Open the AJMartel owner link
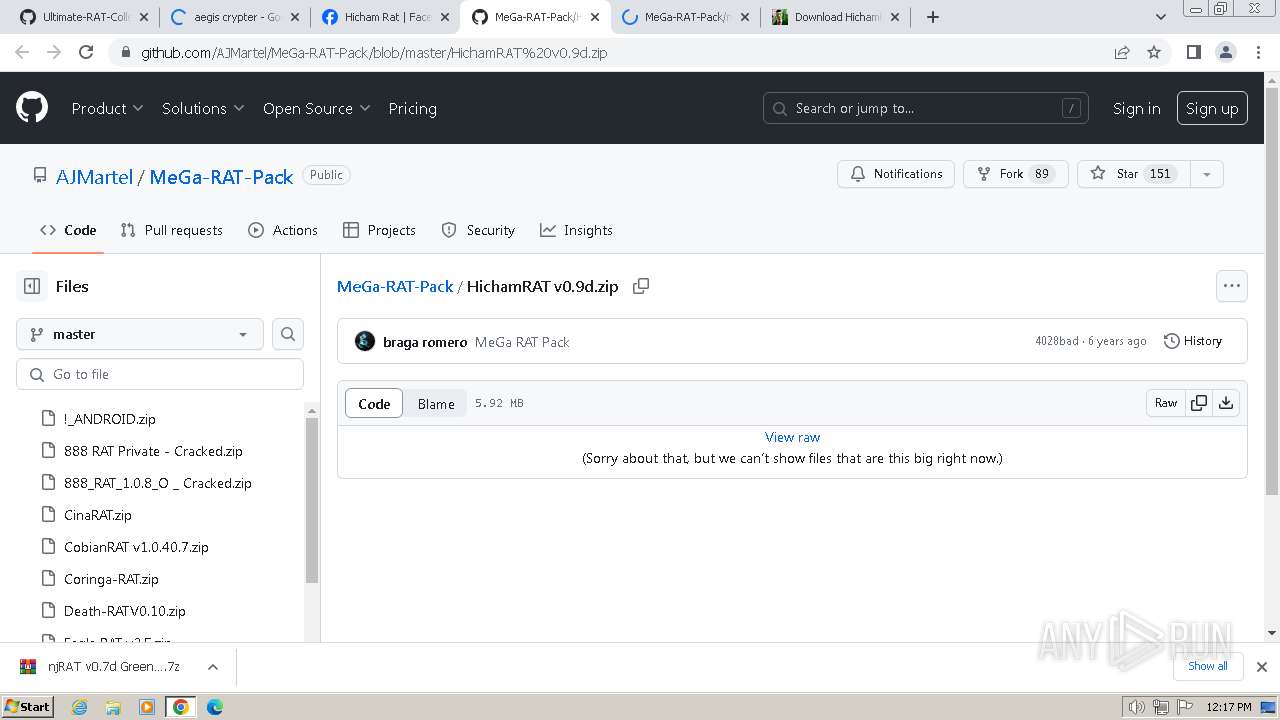Image resolution: width=1280 pixels, height=720 pixels. pyautogui.click(x=94, y=177)
